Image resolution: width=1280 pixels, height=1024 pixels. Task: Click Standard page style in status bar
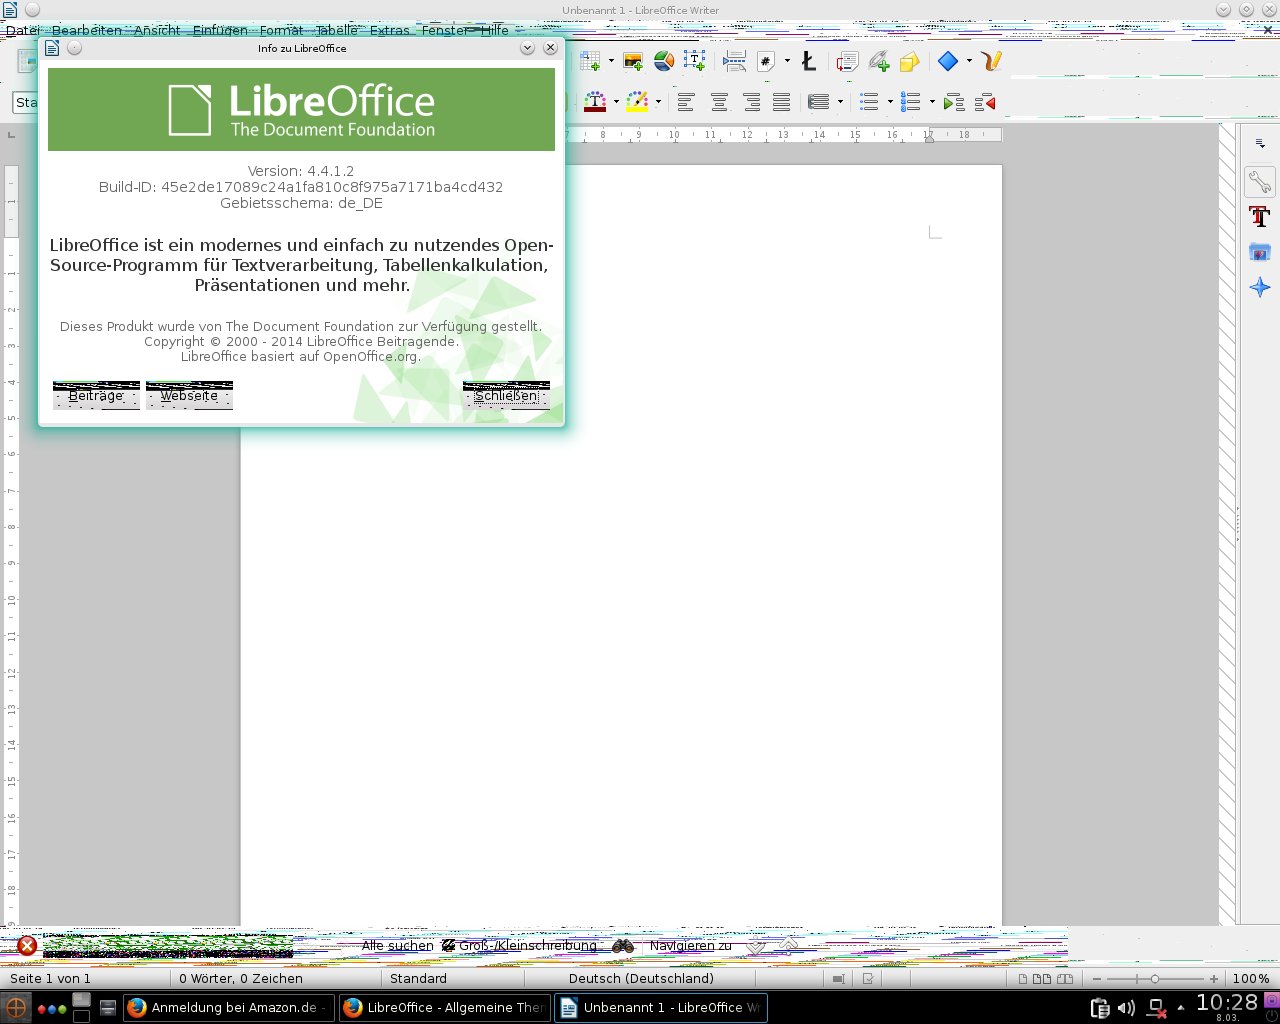(x=418, y=978)
